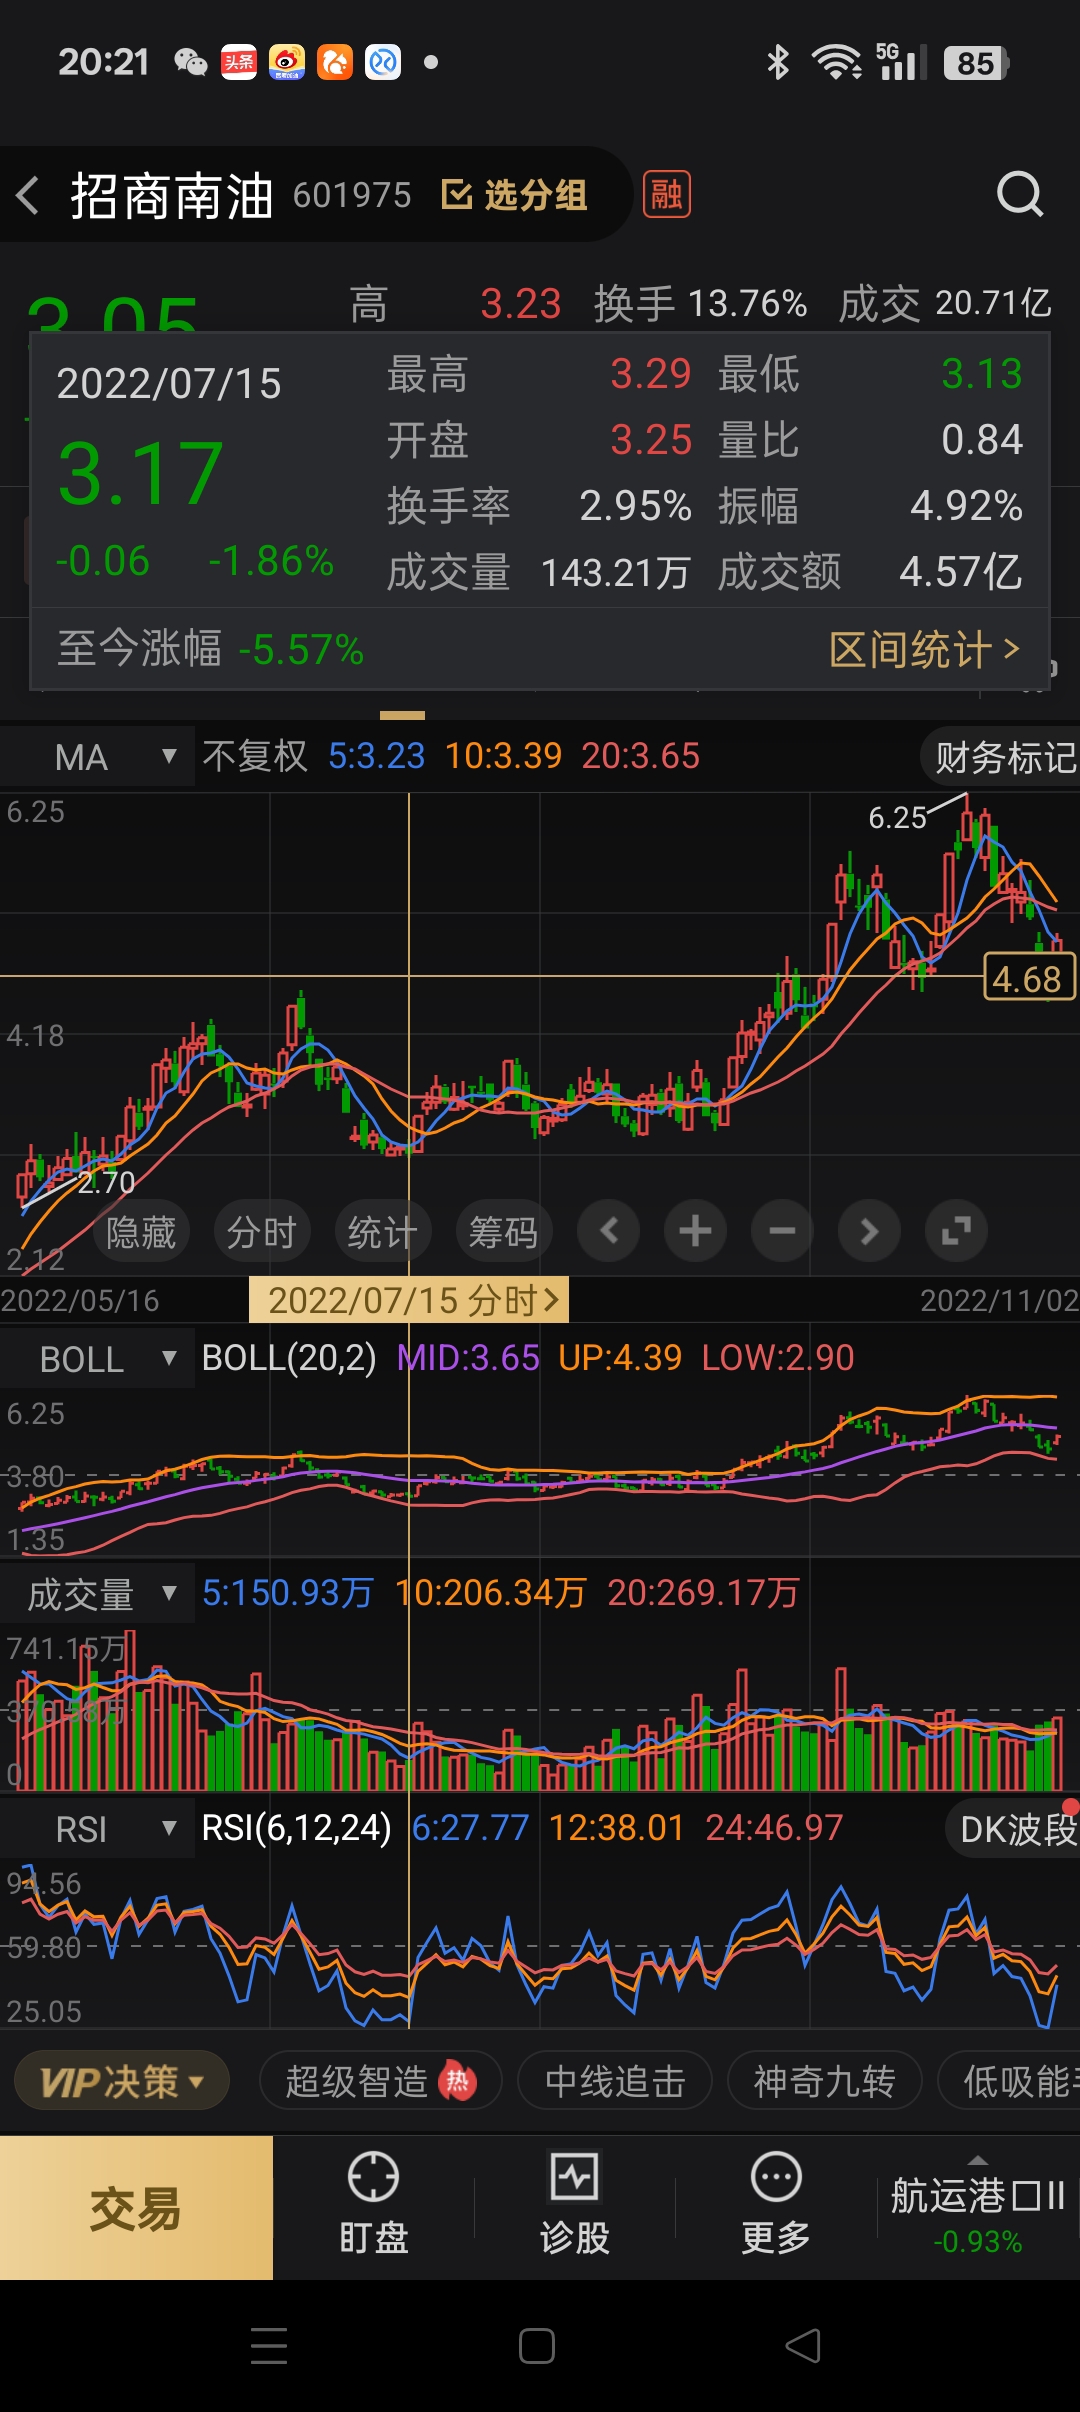Tap the 交易 trade button
Screen dimensions: 1080x2412
click(x=136, y=2209)
